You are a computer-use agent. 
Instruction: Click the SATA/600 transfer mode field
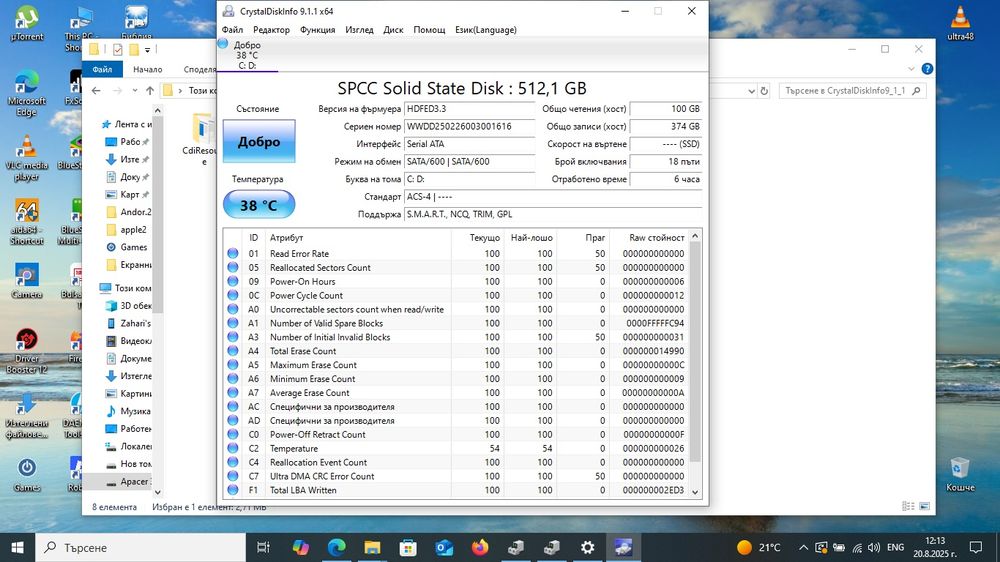(x=470, y=161)
